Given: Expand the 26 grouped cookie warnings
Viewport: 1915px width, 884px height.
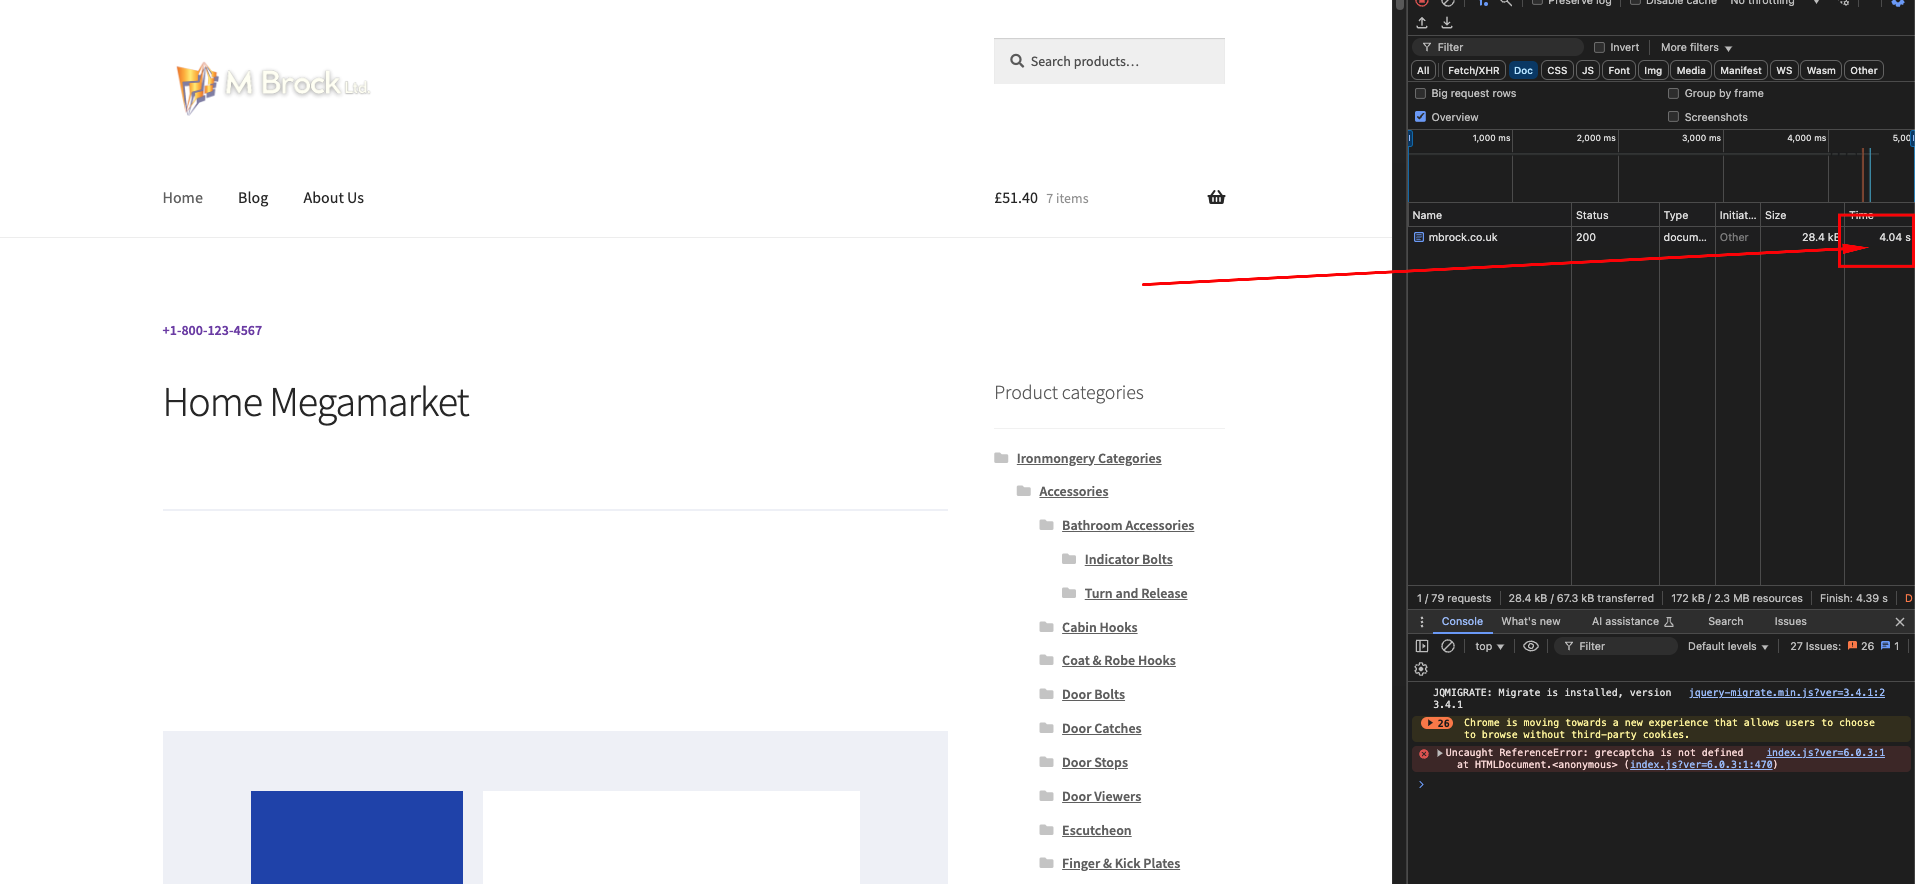Looking at the screenshot, I should click(1438, 723).
